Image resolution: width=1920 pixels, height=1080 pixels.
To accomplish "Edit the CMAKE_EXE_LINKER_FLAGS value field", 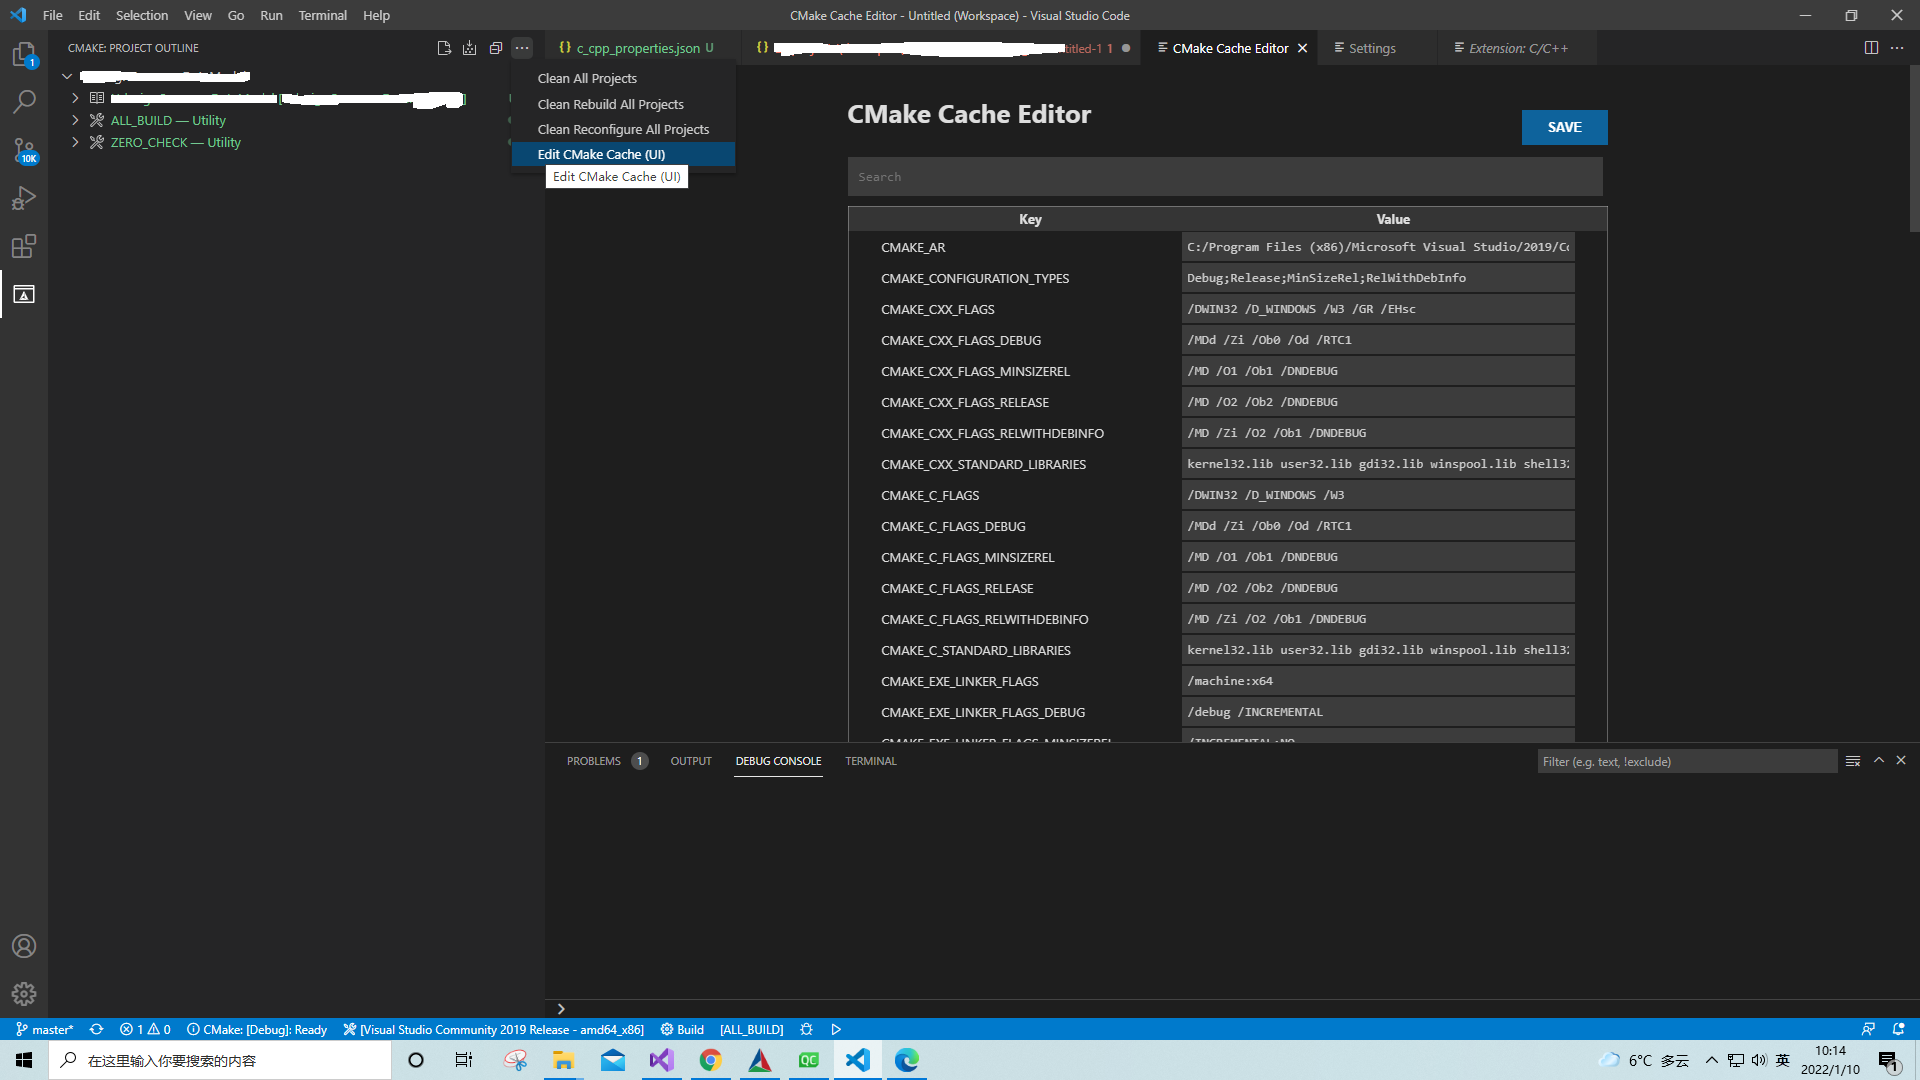I will (1378, 681).
